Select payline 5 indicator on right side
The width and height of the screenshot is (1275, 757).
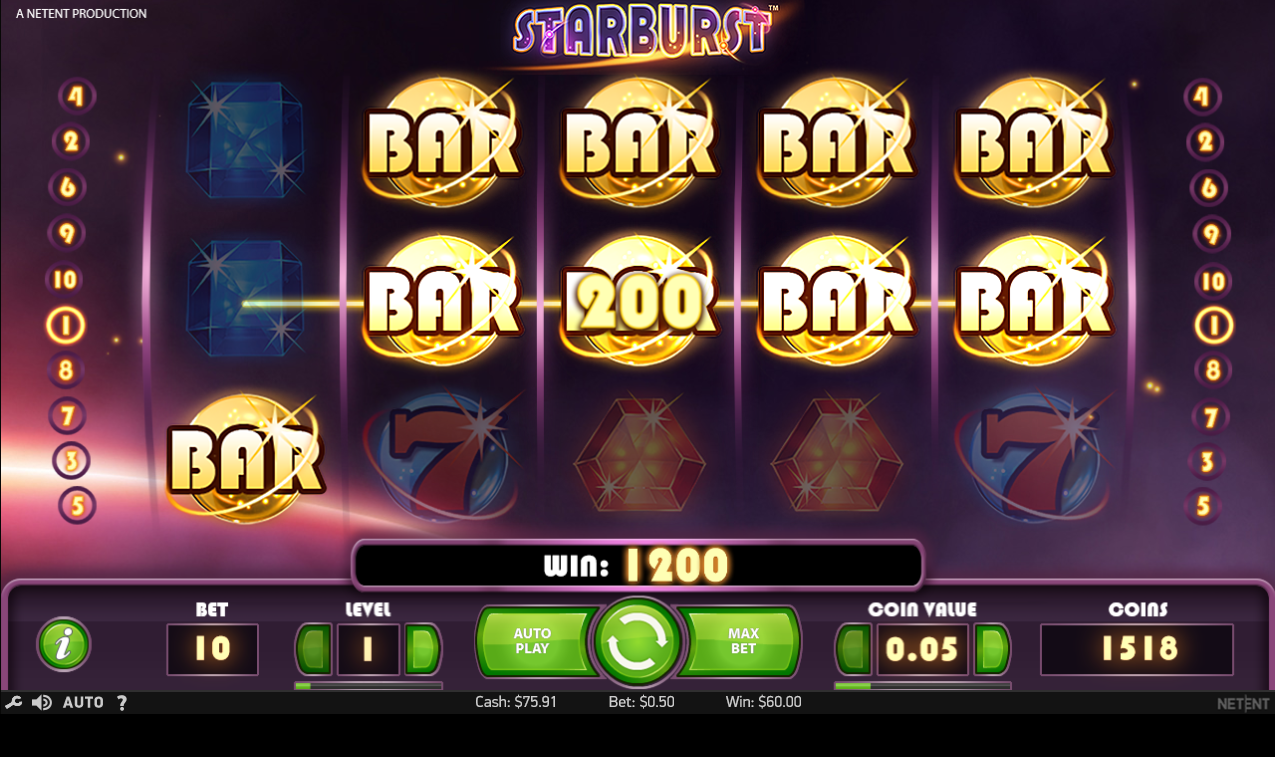click(x=1203, y=506)
